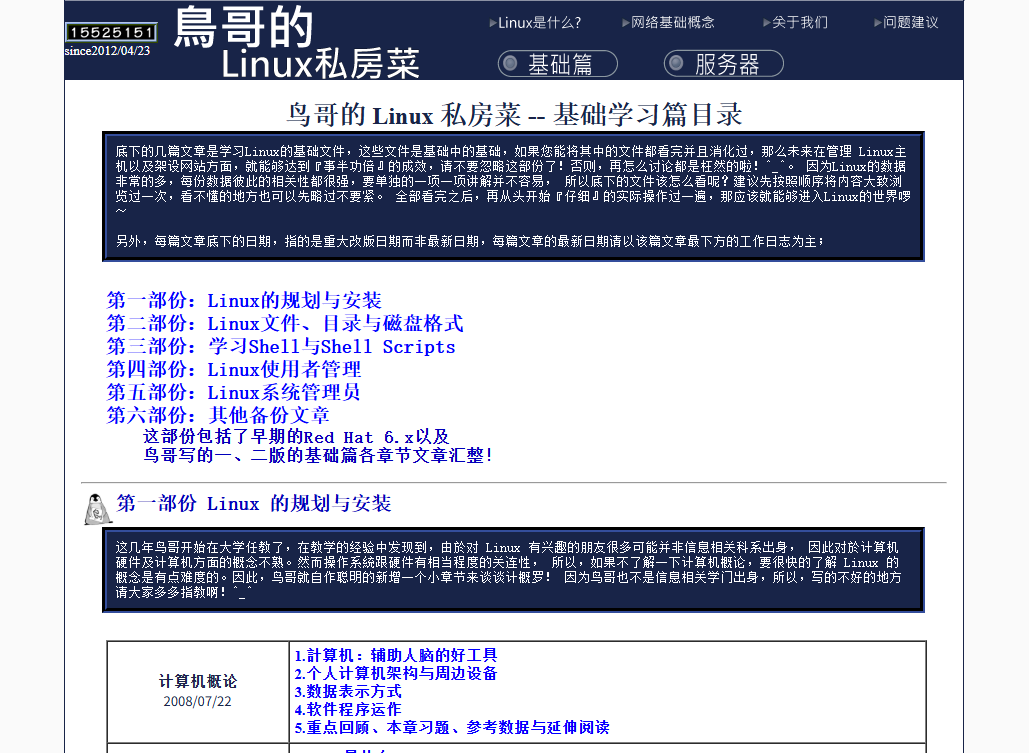Click the since2012/04/23 text under counter
Viewport: 1029px width, 753px height.
[108, 51]
